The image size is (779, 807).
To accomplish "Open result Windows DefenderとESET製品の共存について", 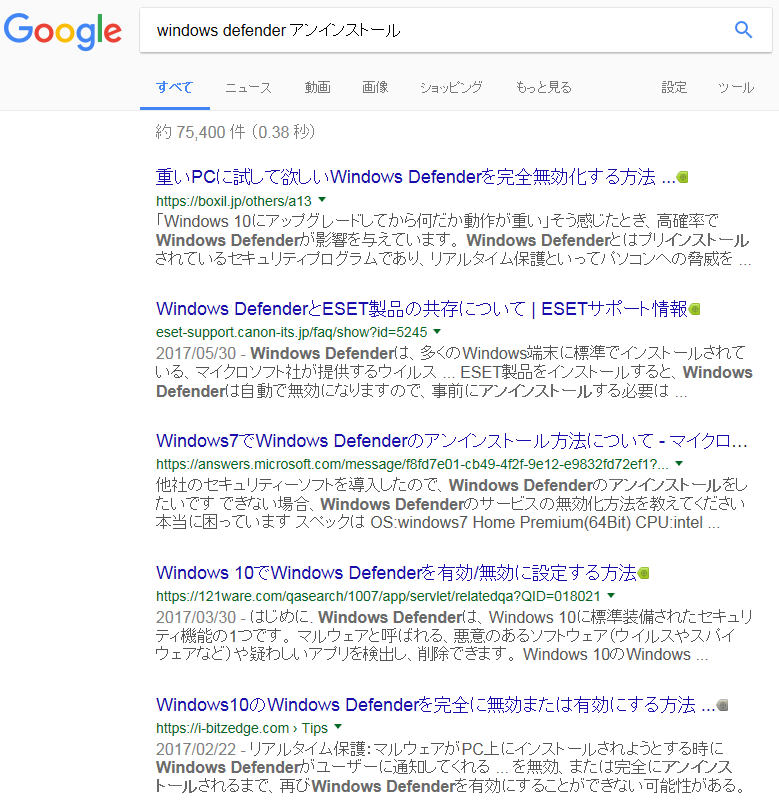I will [x=422, y=309].
